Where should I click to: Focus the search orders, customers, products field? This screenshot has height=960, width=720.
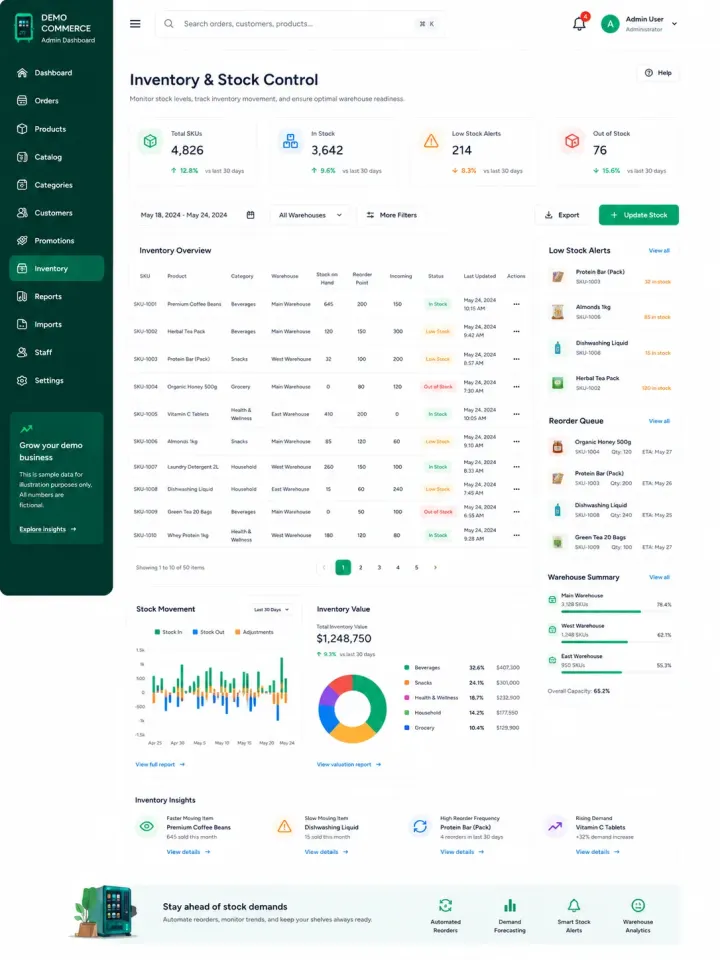pyautogui.click(x=301, y=24)
